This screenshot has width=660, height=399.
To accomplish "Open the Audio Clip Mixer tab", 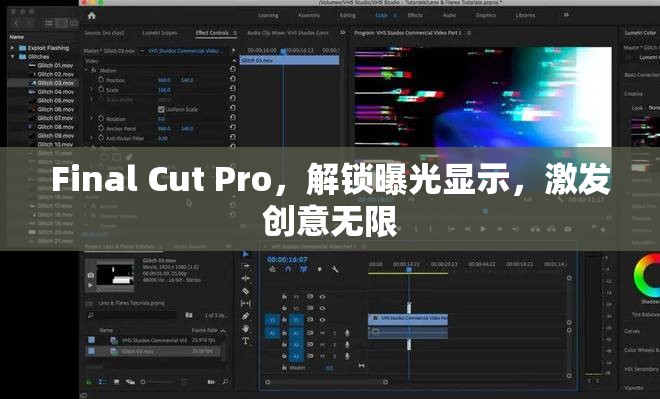I will (287, 33).
